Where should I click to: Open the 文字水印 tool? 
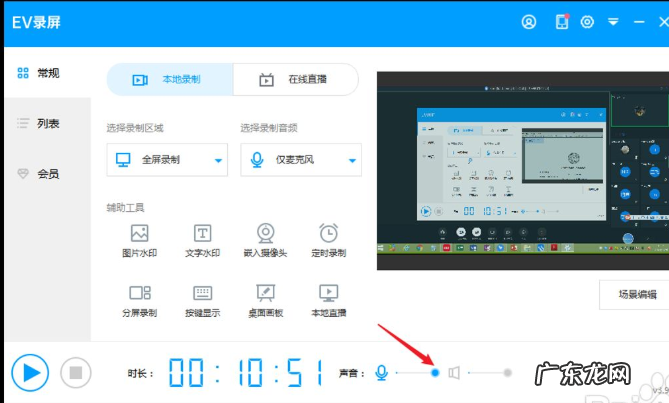[x=202, y=241]
